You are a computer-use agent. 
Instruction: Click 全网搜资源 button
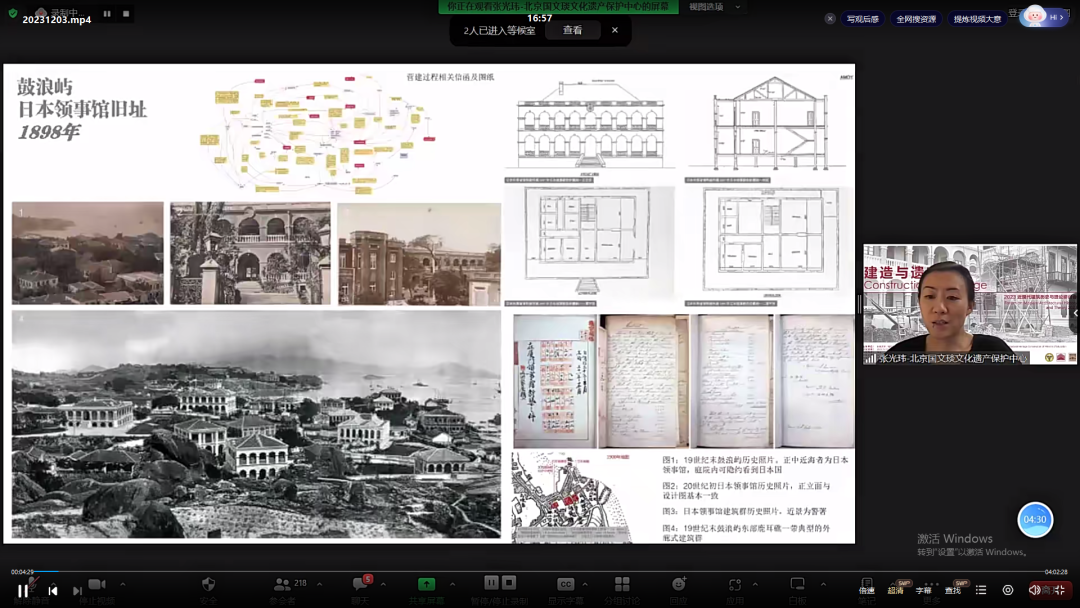point(916,19)
